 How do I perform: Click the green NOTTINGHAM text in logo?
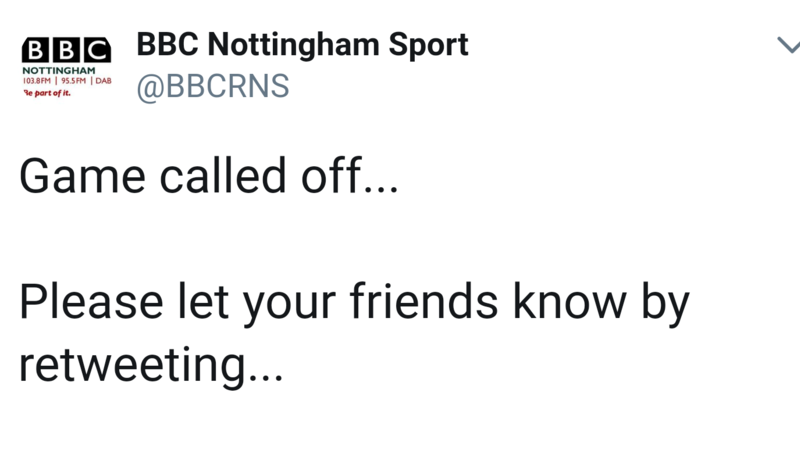[59, 70]
